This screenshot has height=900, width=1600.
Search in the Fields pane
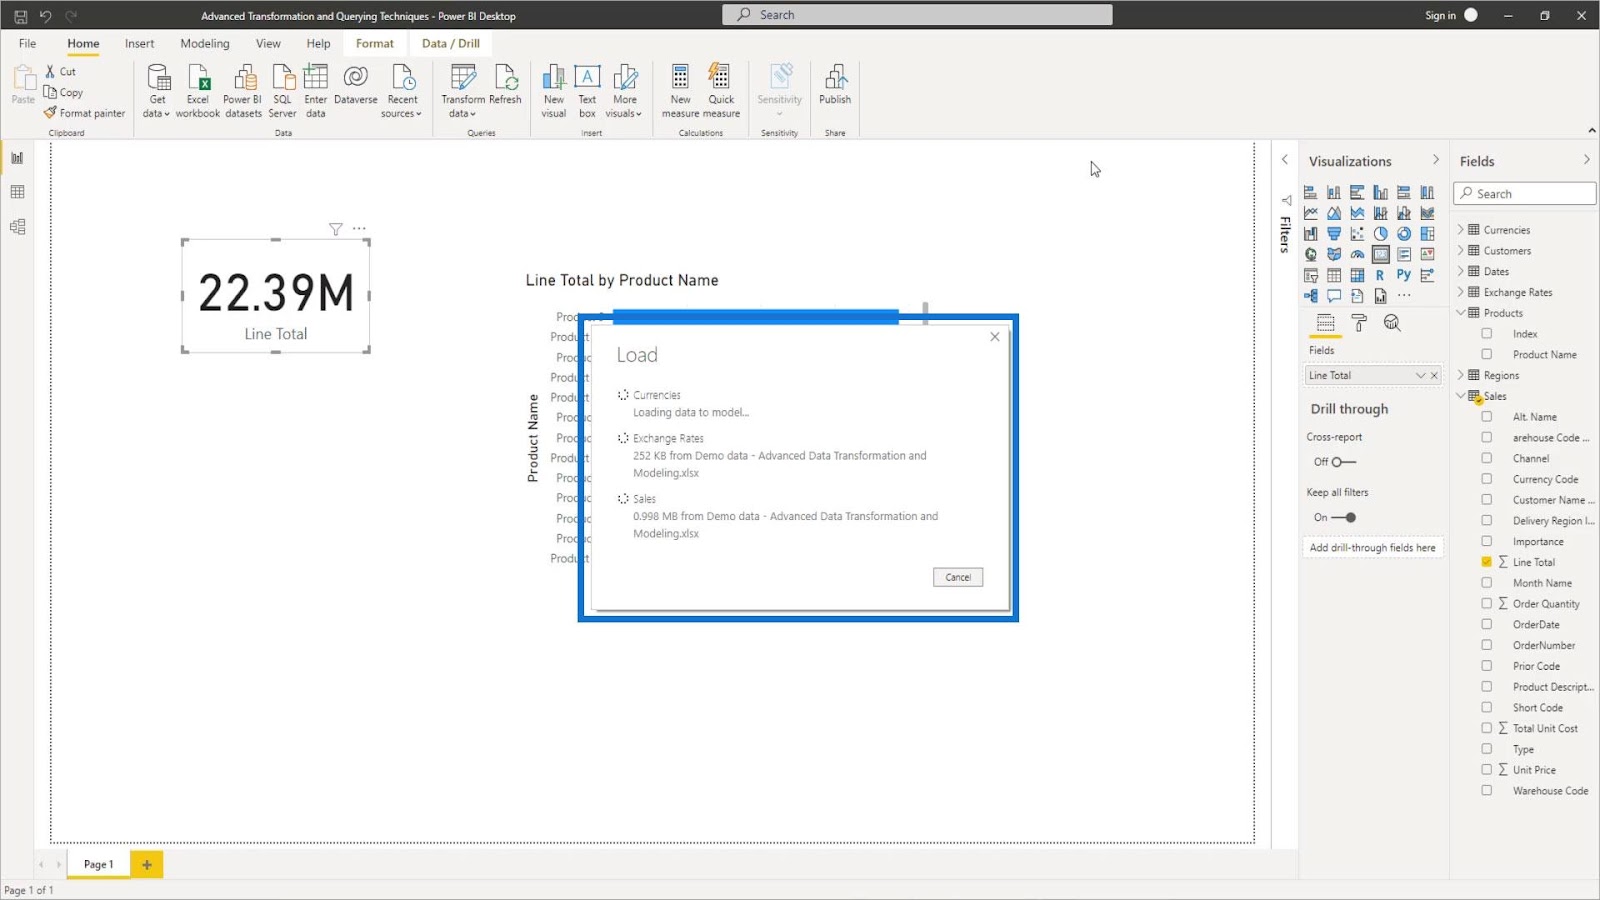point(1525,194)
